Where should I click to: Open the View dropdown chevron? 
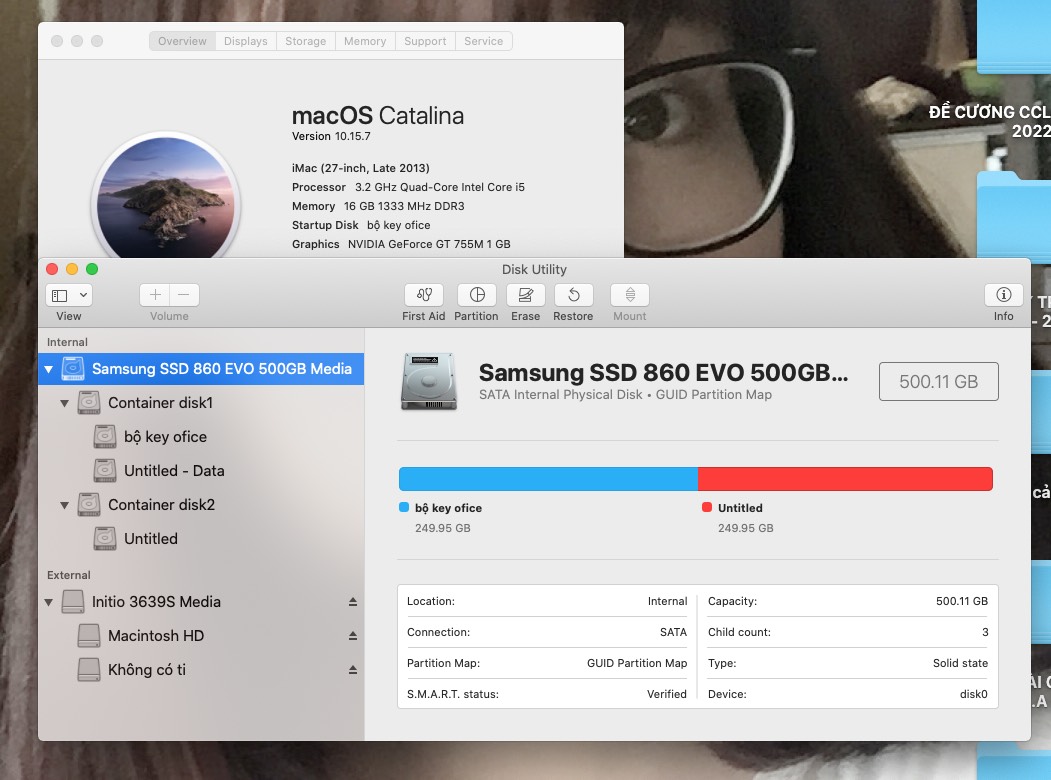[x=83, y=295]
